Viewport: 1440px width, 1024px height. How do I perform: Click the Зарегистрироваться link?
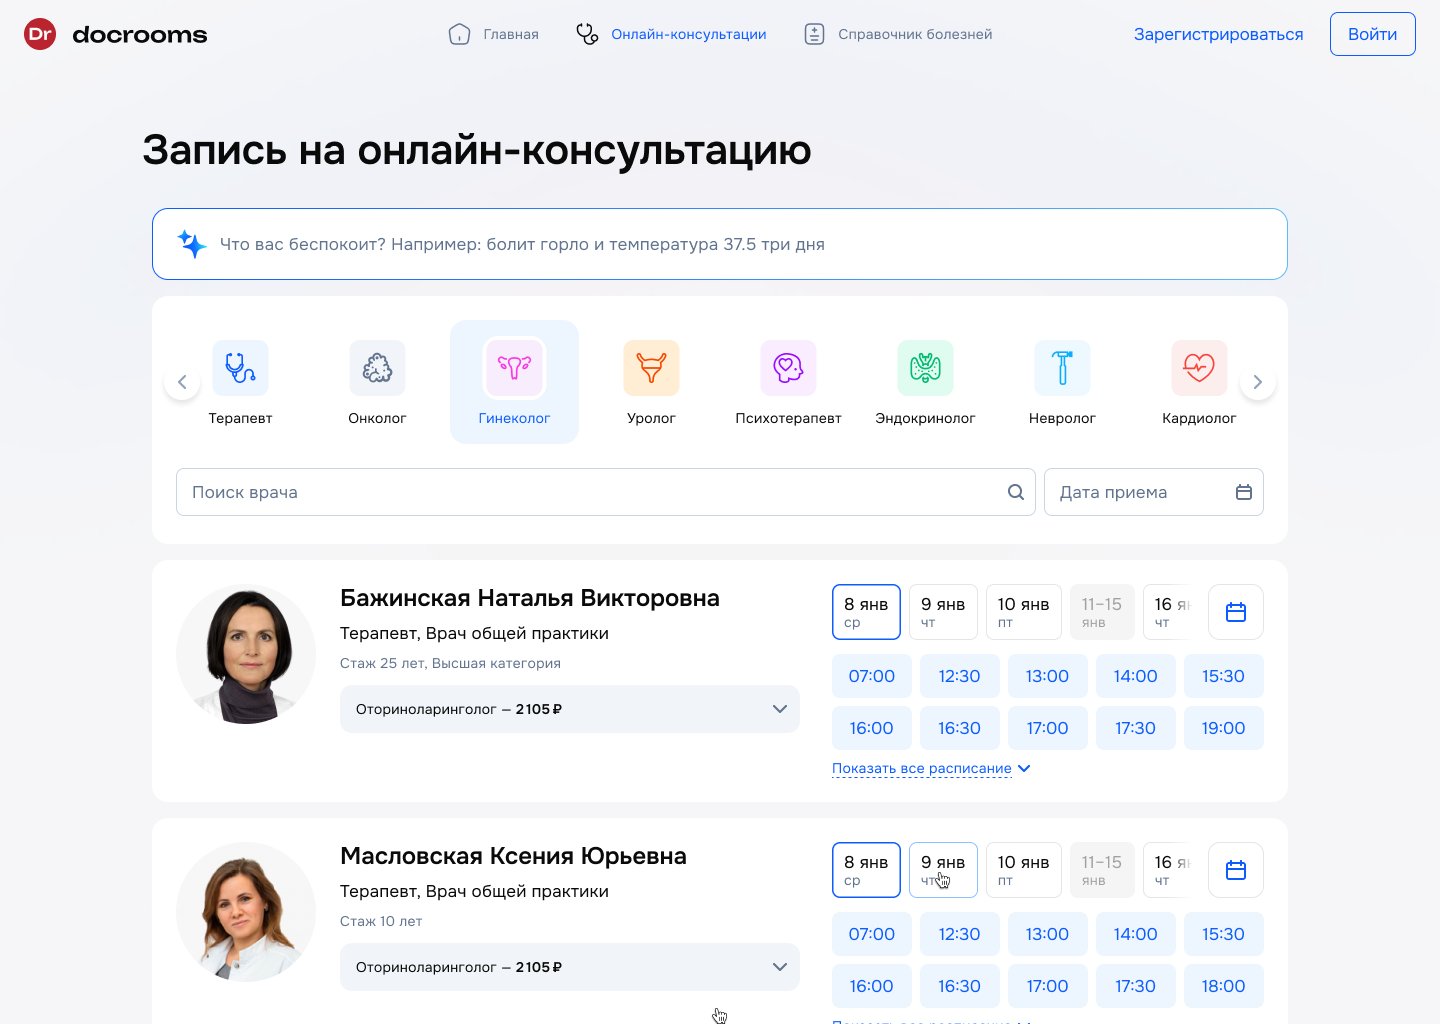coord(1218,34)
